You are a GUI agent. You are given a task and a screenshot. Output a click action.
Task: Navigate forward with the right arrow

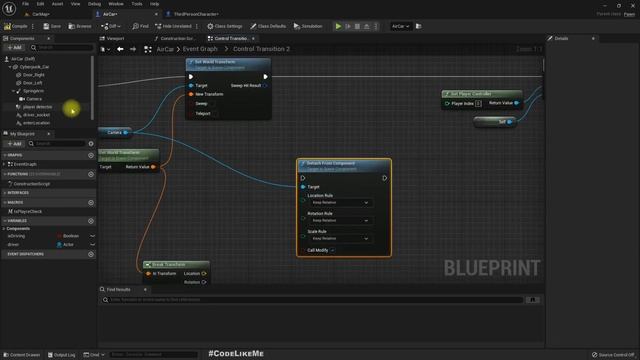point(133,49)
